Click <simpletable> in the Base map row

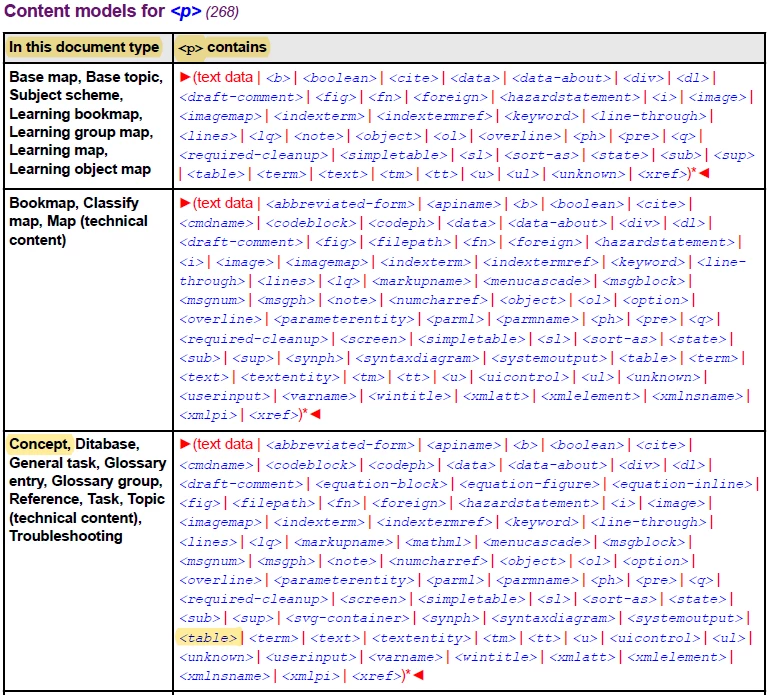393,155
